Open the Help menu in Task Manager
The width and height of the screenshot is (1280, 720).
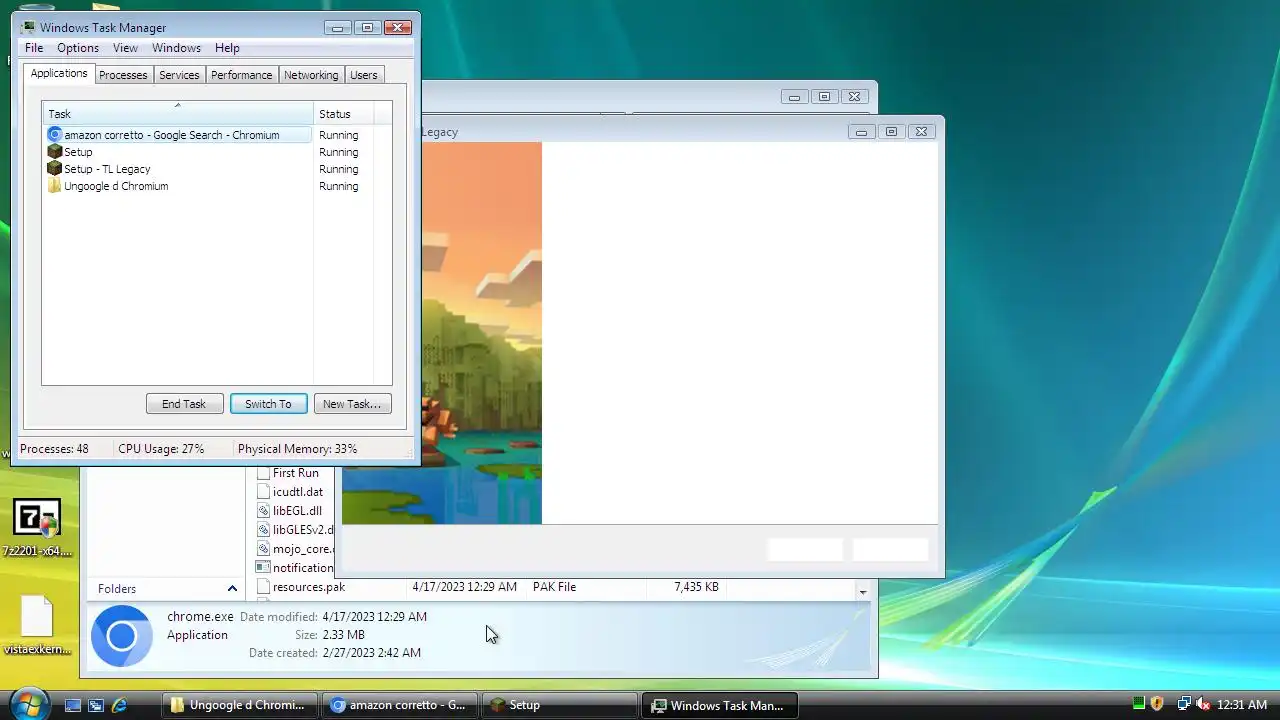pyautogui.click(x=227, y=48)
